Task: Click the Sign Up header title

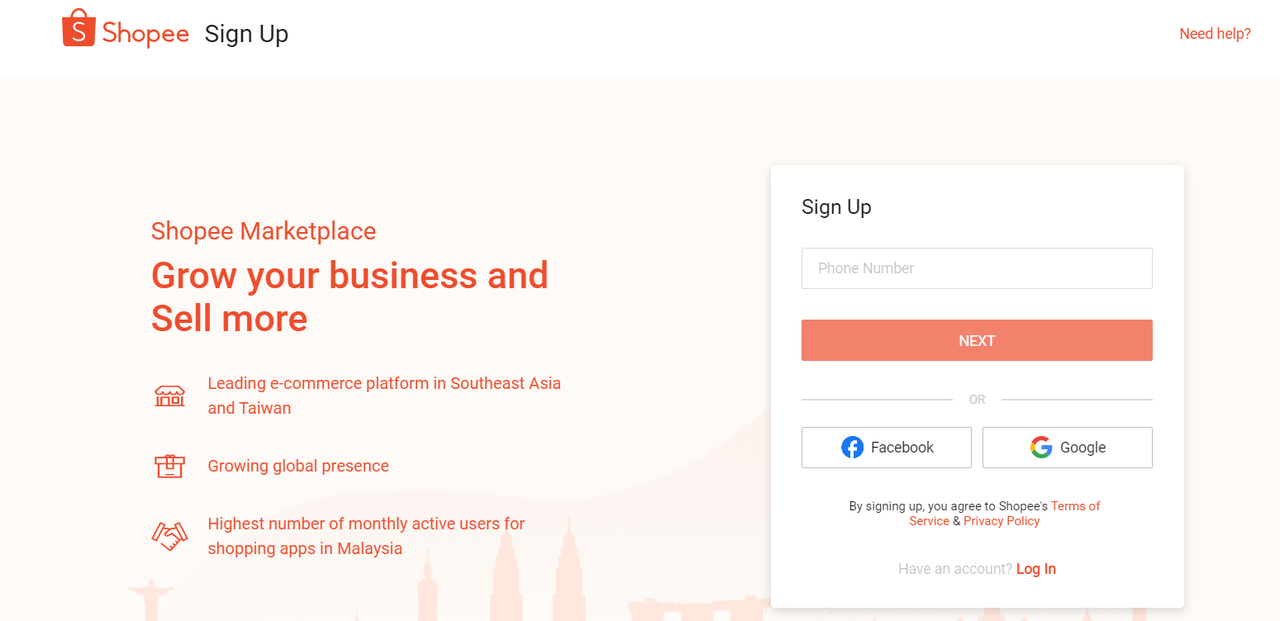Action: coord(246,34)
